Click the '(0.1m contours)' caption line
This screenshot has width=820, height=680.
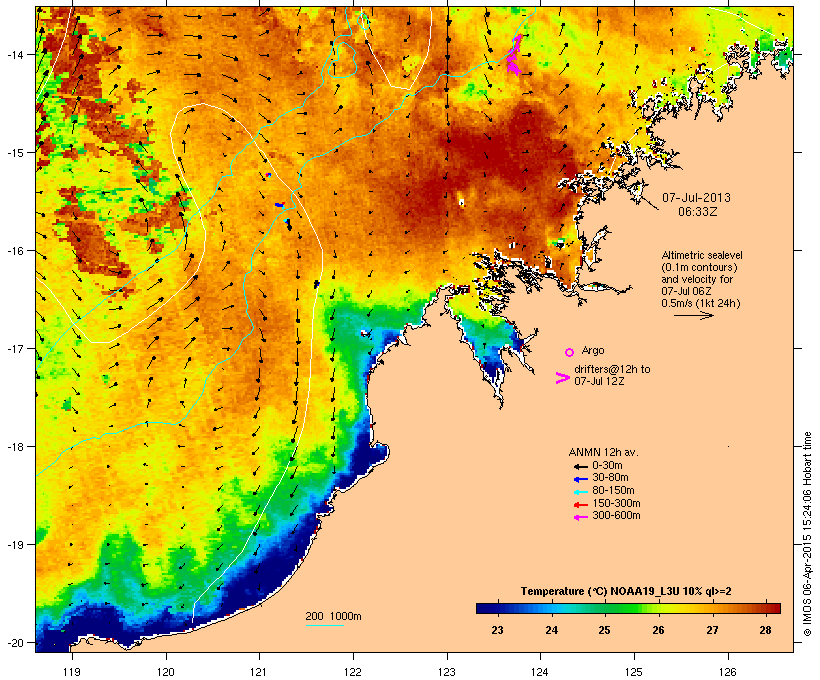point(699,267)
